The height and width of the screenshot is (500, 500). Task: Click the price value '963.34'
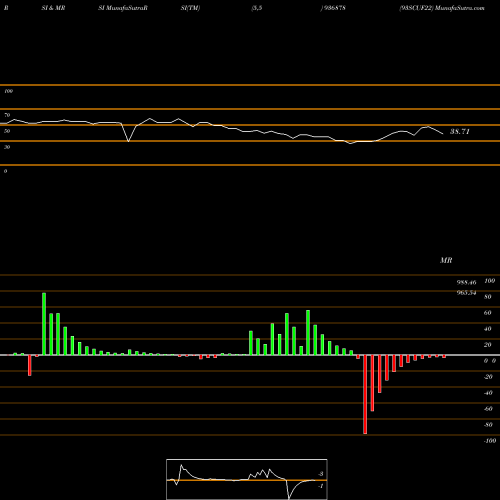pos(466,293)
